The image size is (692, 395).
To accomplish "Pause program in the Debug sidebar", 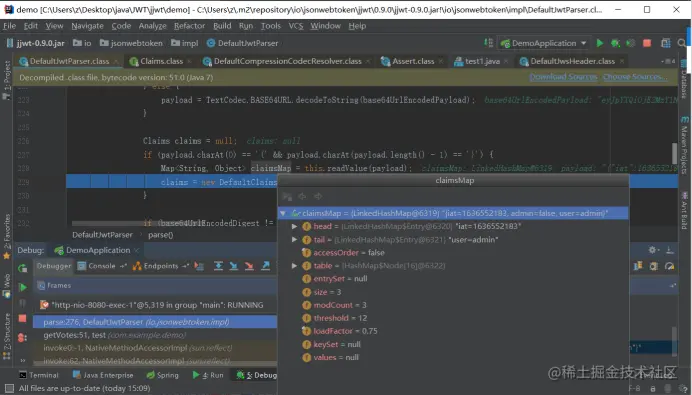I will (23, 303).
